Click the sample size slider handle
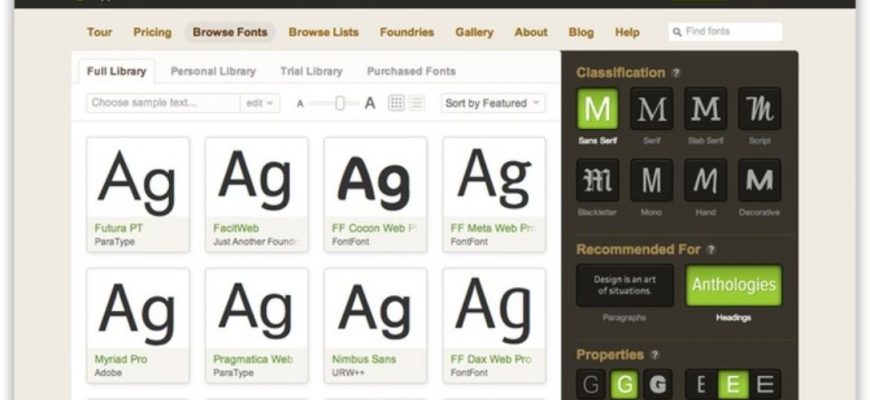This screenshot has width=870, height=400. coord(340,103)
